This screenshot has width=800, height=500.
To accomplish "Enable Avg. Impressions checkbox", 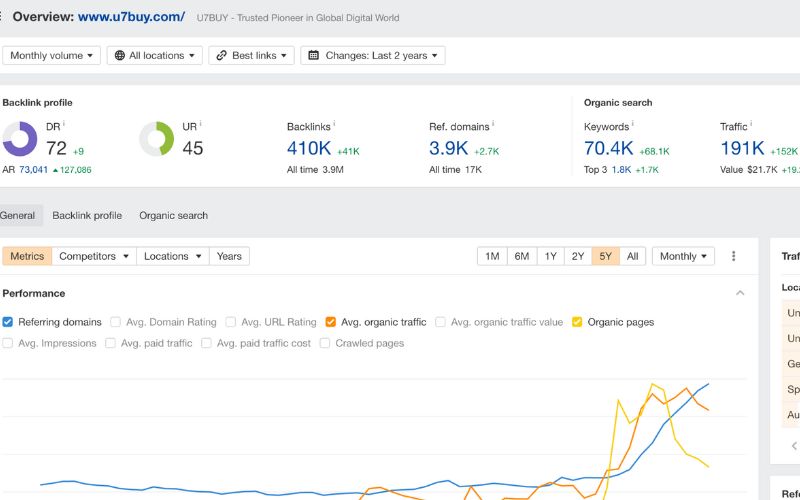I will pos(7,343).
